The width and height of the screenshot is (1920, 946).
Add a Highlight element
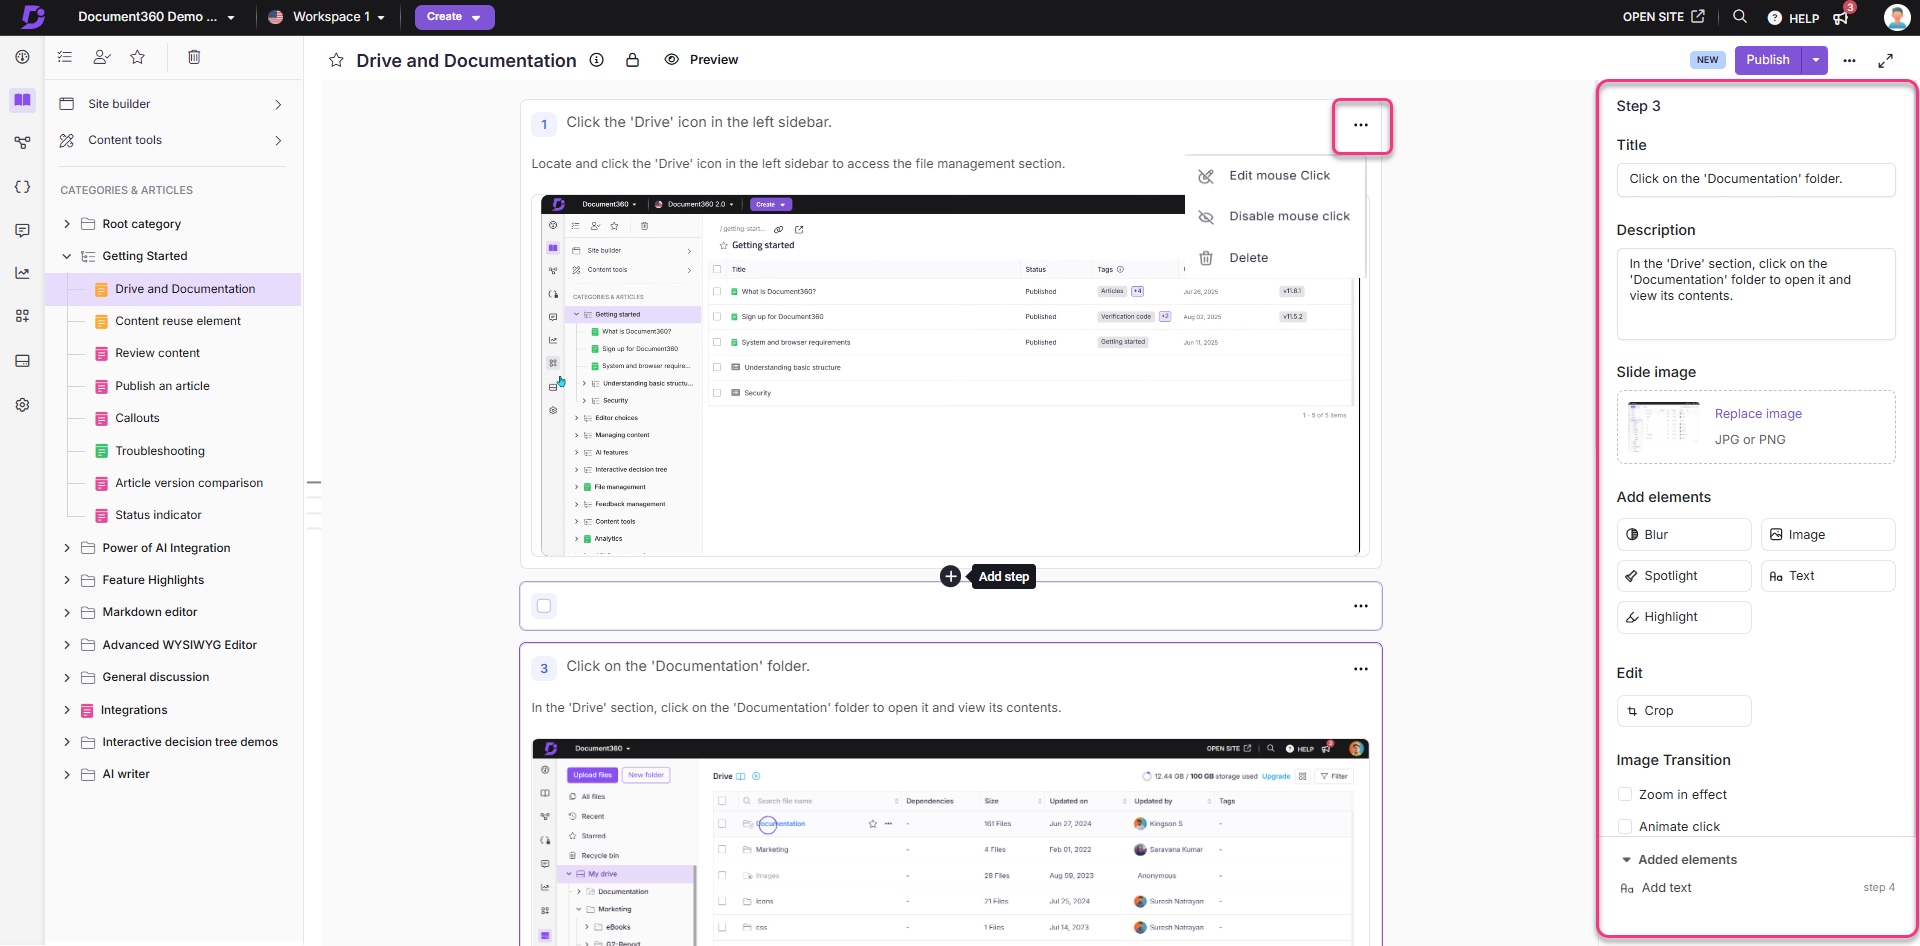(1684, 617)
